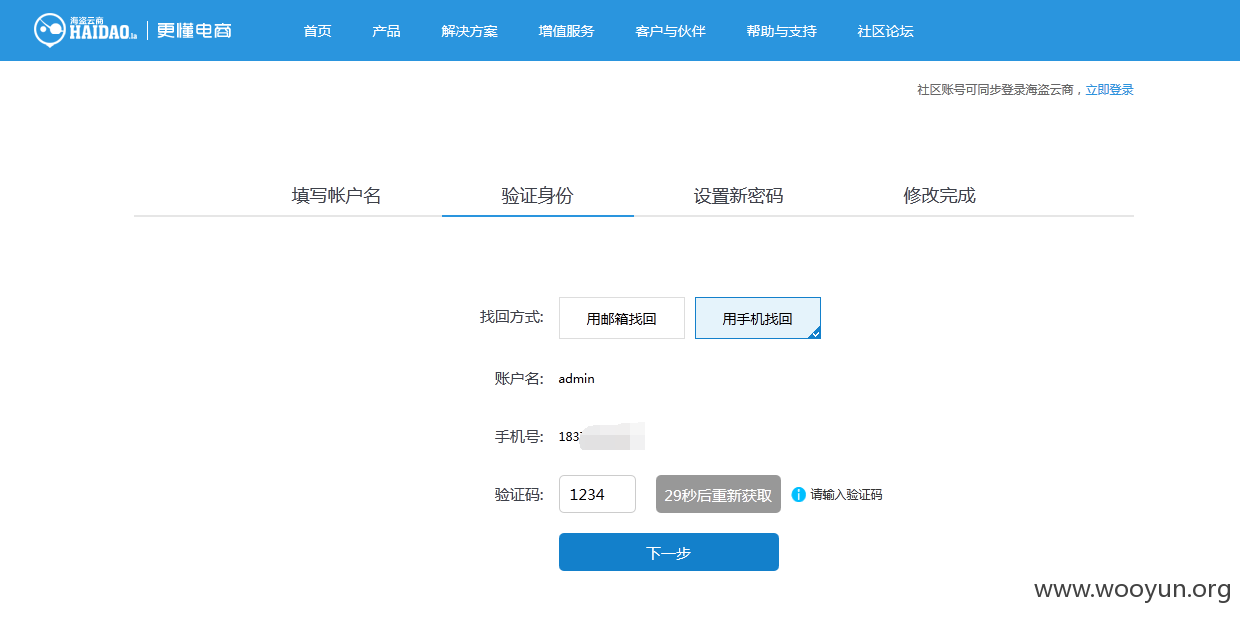
Task: Go to the 设置新密码 step tab
Action: [x=739, y=196]
